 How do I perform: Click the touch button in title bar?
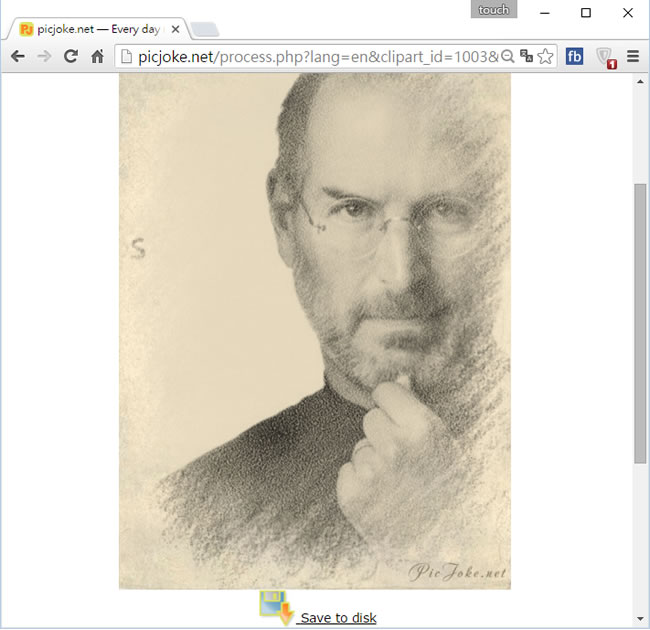coord(493,10)
